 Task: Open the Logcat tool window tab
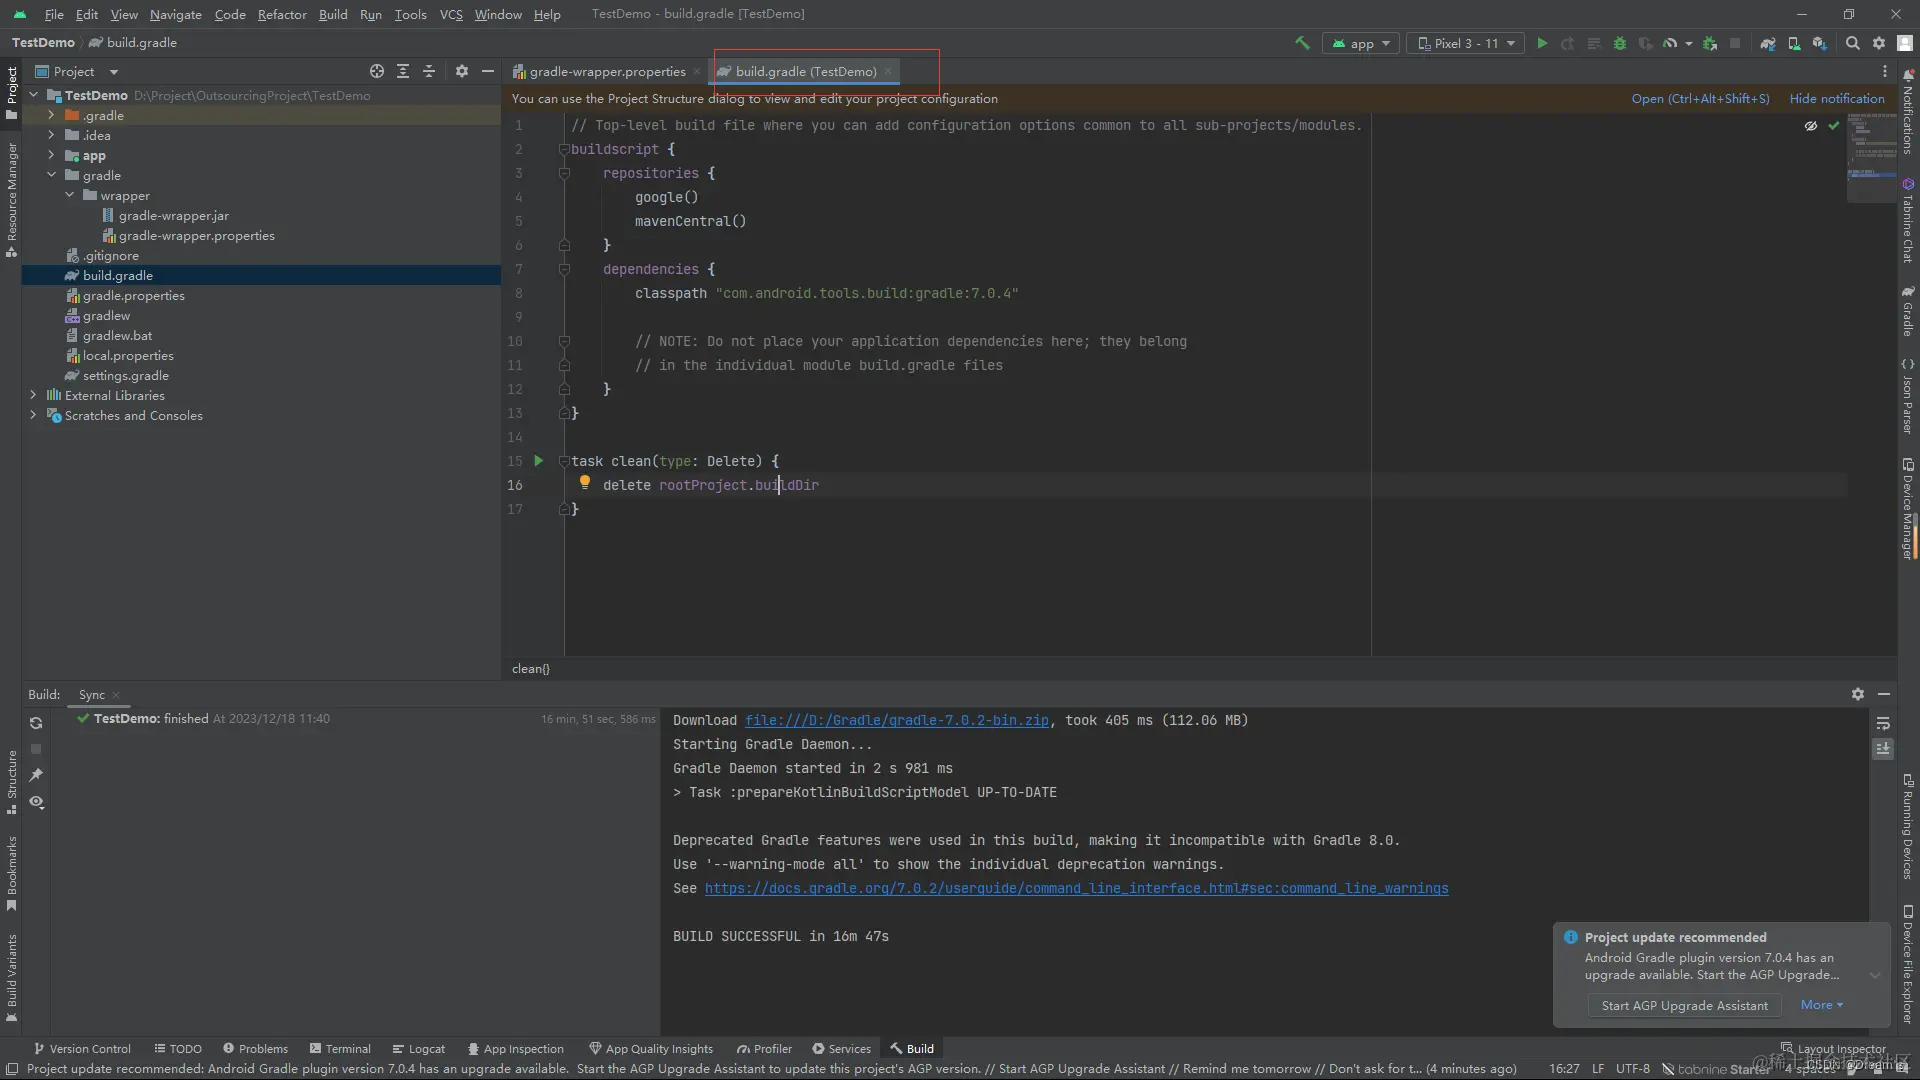(419, 1048)
